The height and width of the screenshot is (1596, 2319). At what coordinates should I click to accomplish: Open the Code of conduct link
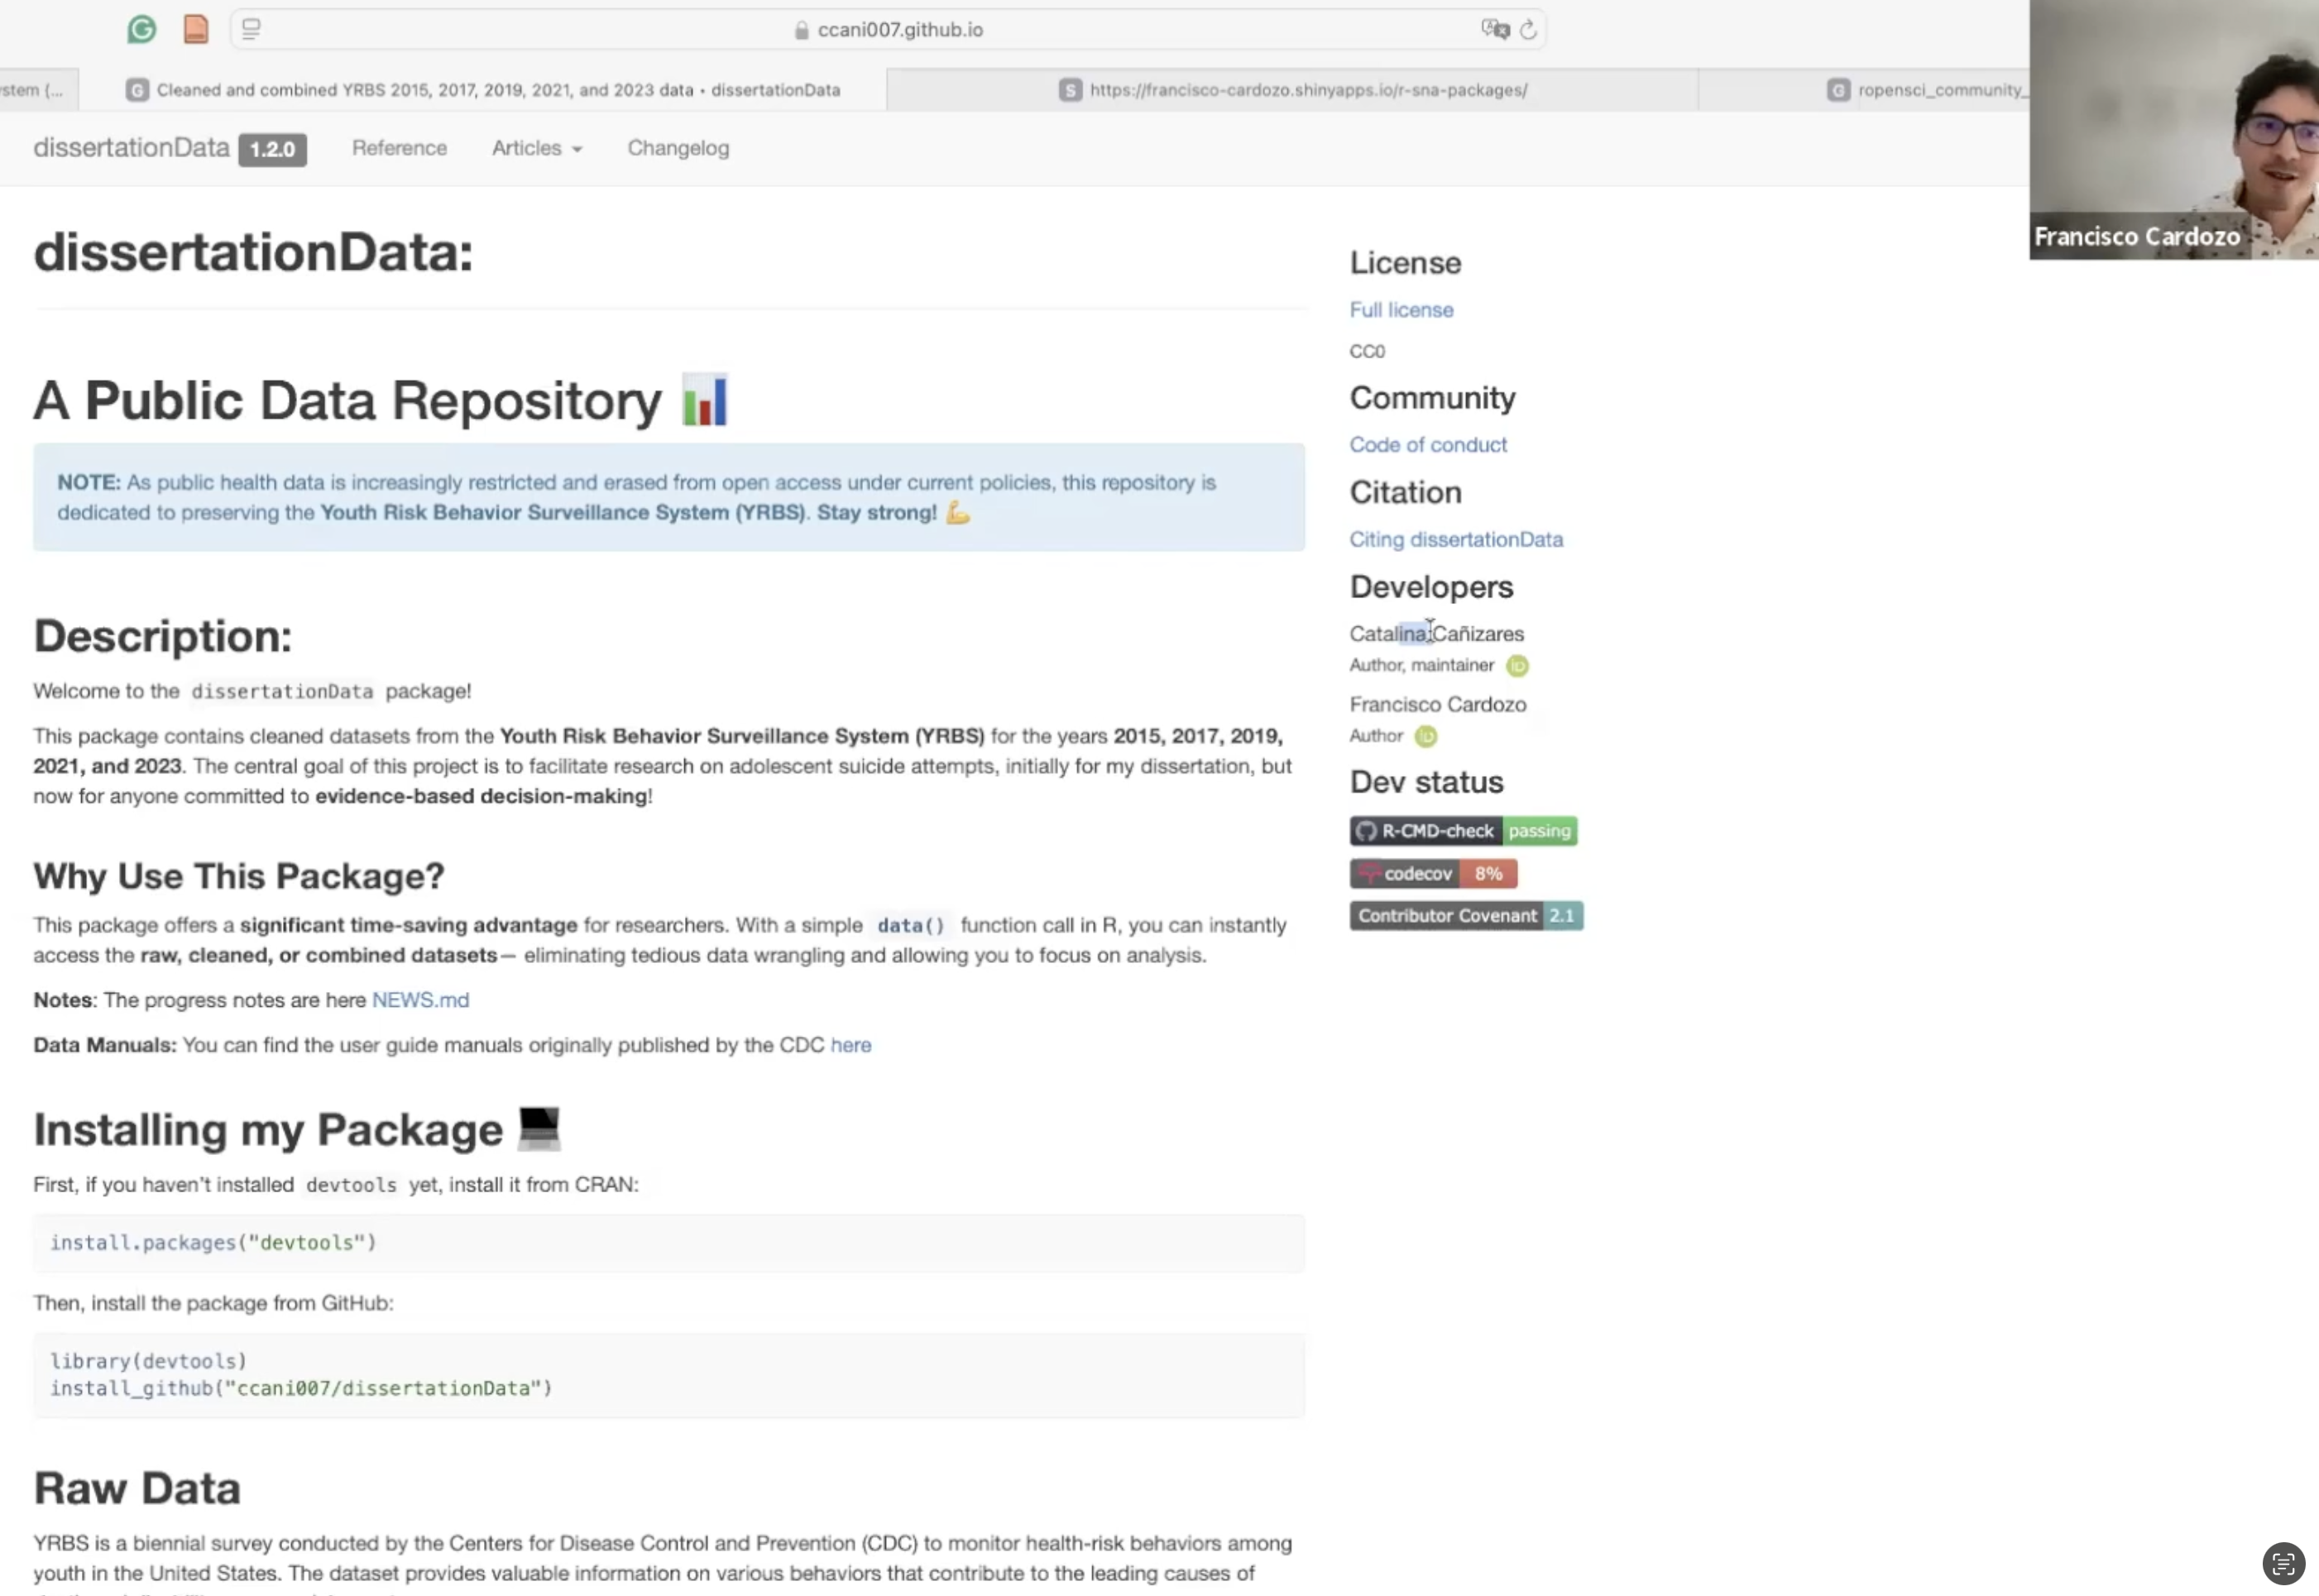coord(1427,445)
